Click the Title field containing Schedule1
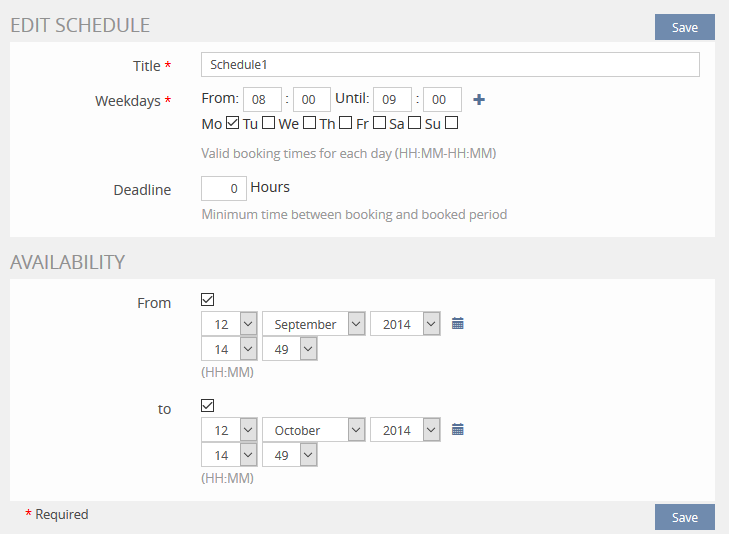The height and width of the screenshot is (534, 729). pyautogui.click(x=450, y=65)
